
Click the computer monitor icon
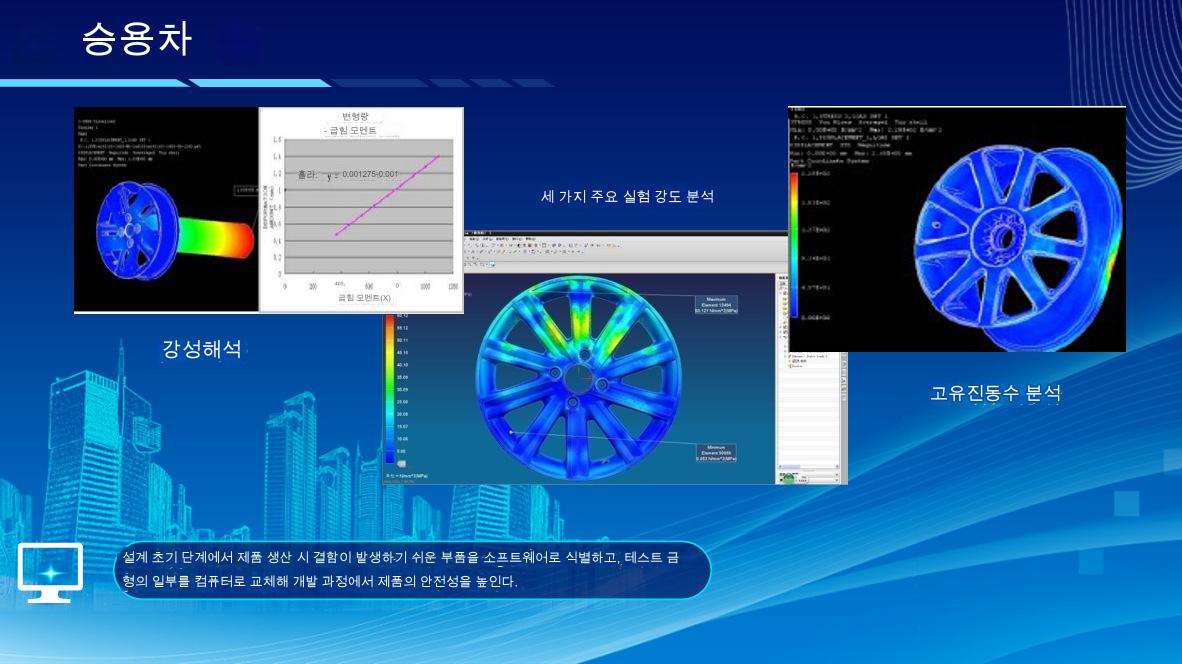pyautogui.click(x=50, y=573)
